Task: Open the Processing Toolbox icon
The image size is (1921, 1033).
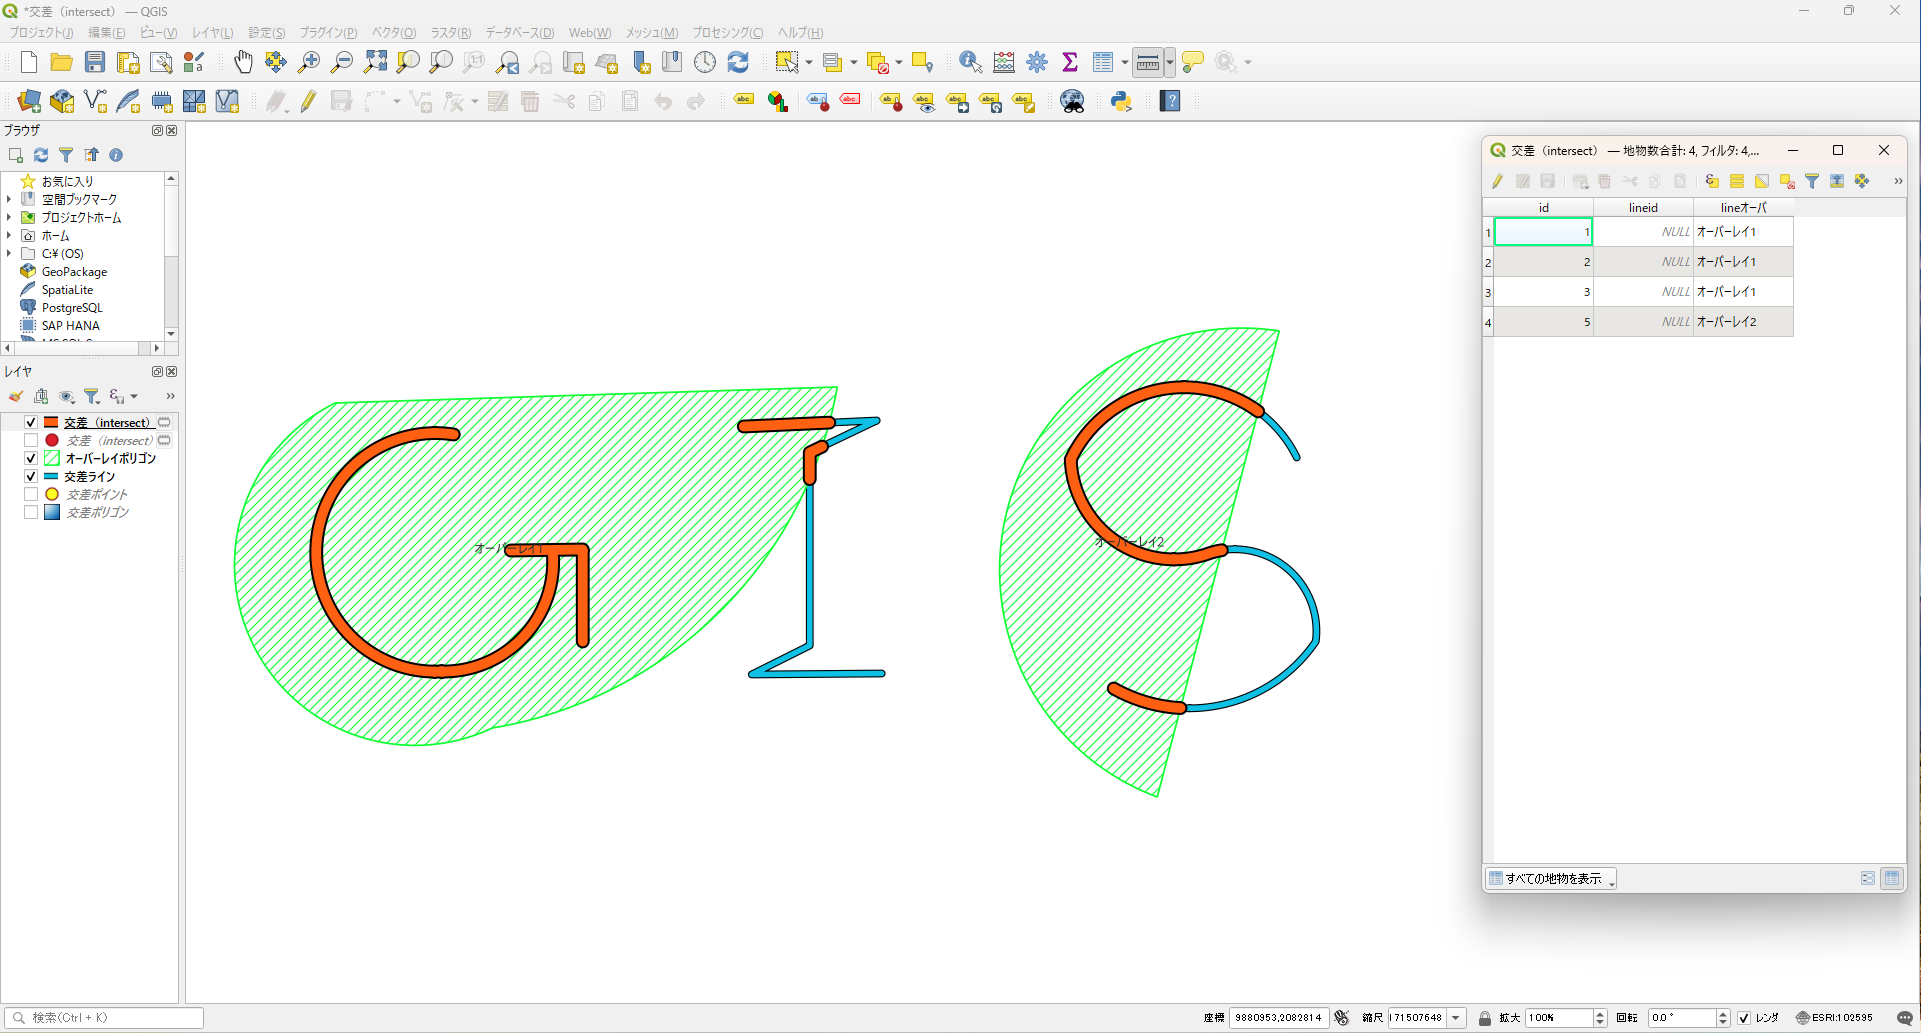Action: pyautogui.click(x=1037, y=62)
